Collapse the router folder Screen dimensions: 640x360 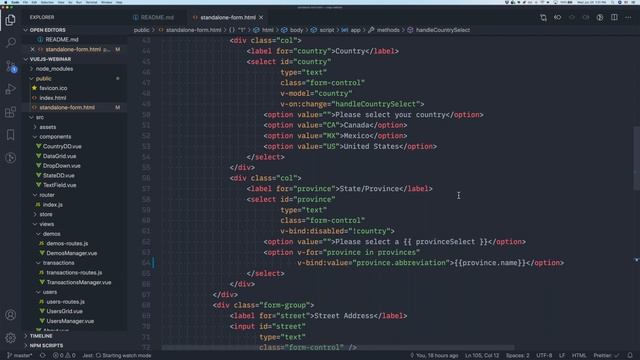(47, 195)
